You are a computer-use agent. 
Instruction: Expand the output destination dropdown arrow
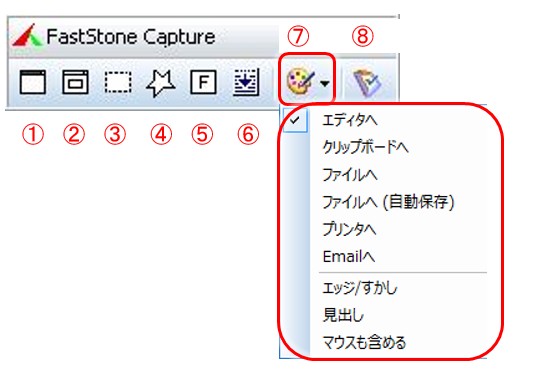coord(325,83)
